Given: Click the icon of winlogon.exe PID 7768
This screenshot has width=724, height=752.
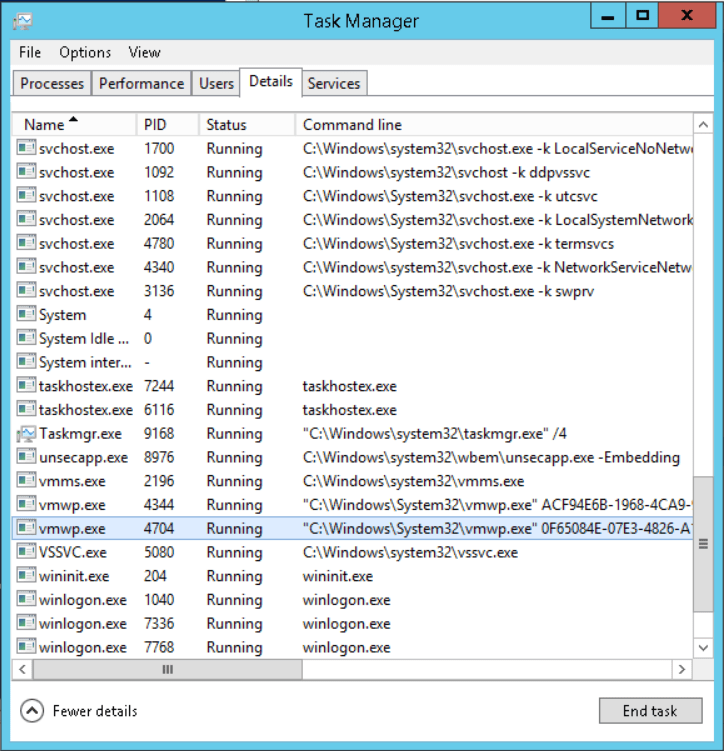Looking at the screenshot, I should tap(26, 647).
